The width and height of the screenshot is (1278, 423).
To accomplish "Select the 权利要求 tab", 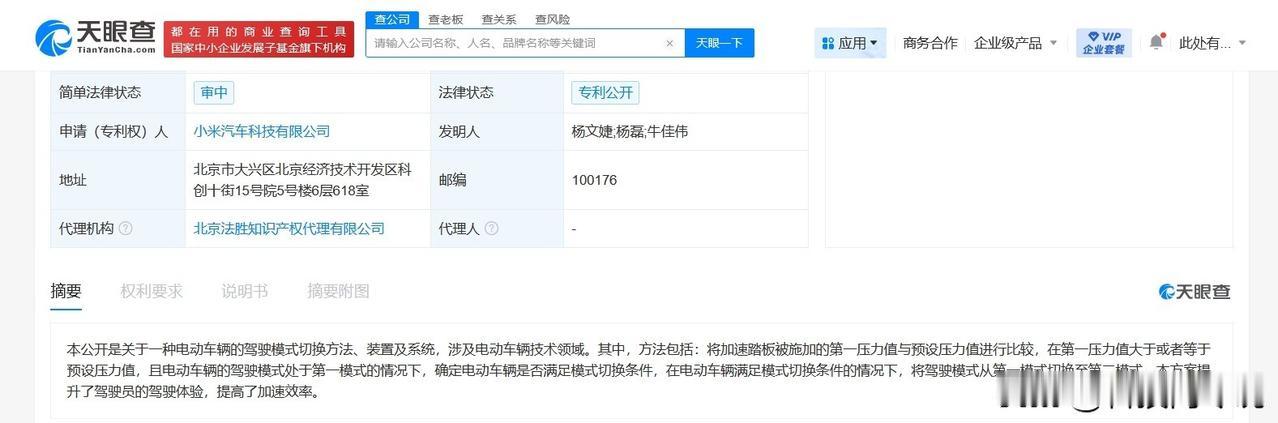I will click(x=152, y=291).
